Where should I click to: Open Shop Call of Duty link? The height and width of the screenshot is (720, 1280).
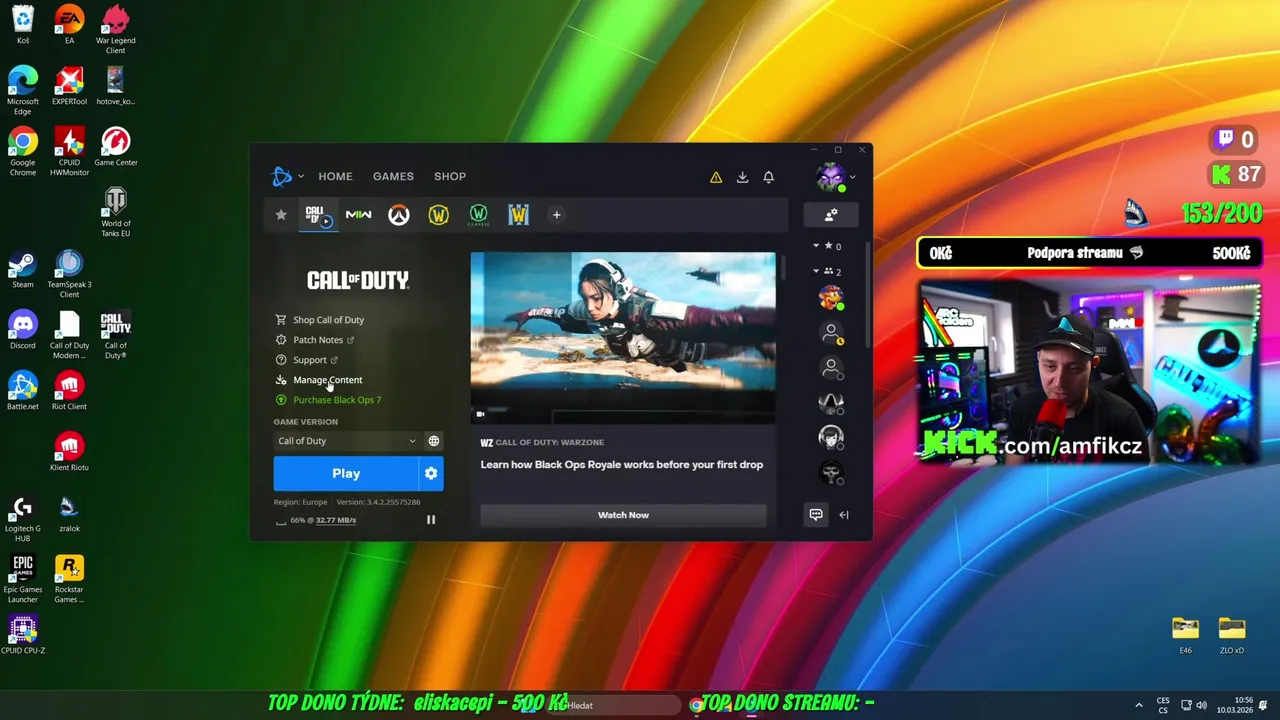pyautogui.click(x=328, y=320)
